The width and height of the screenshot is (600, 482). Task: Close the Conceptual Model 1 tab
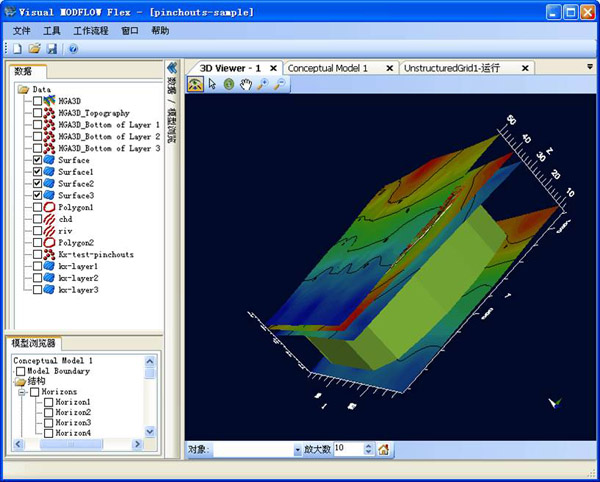pos(390,68)
